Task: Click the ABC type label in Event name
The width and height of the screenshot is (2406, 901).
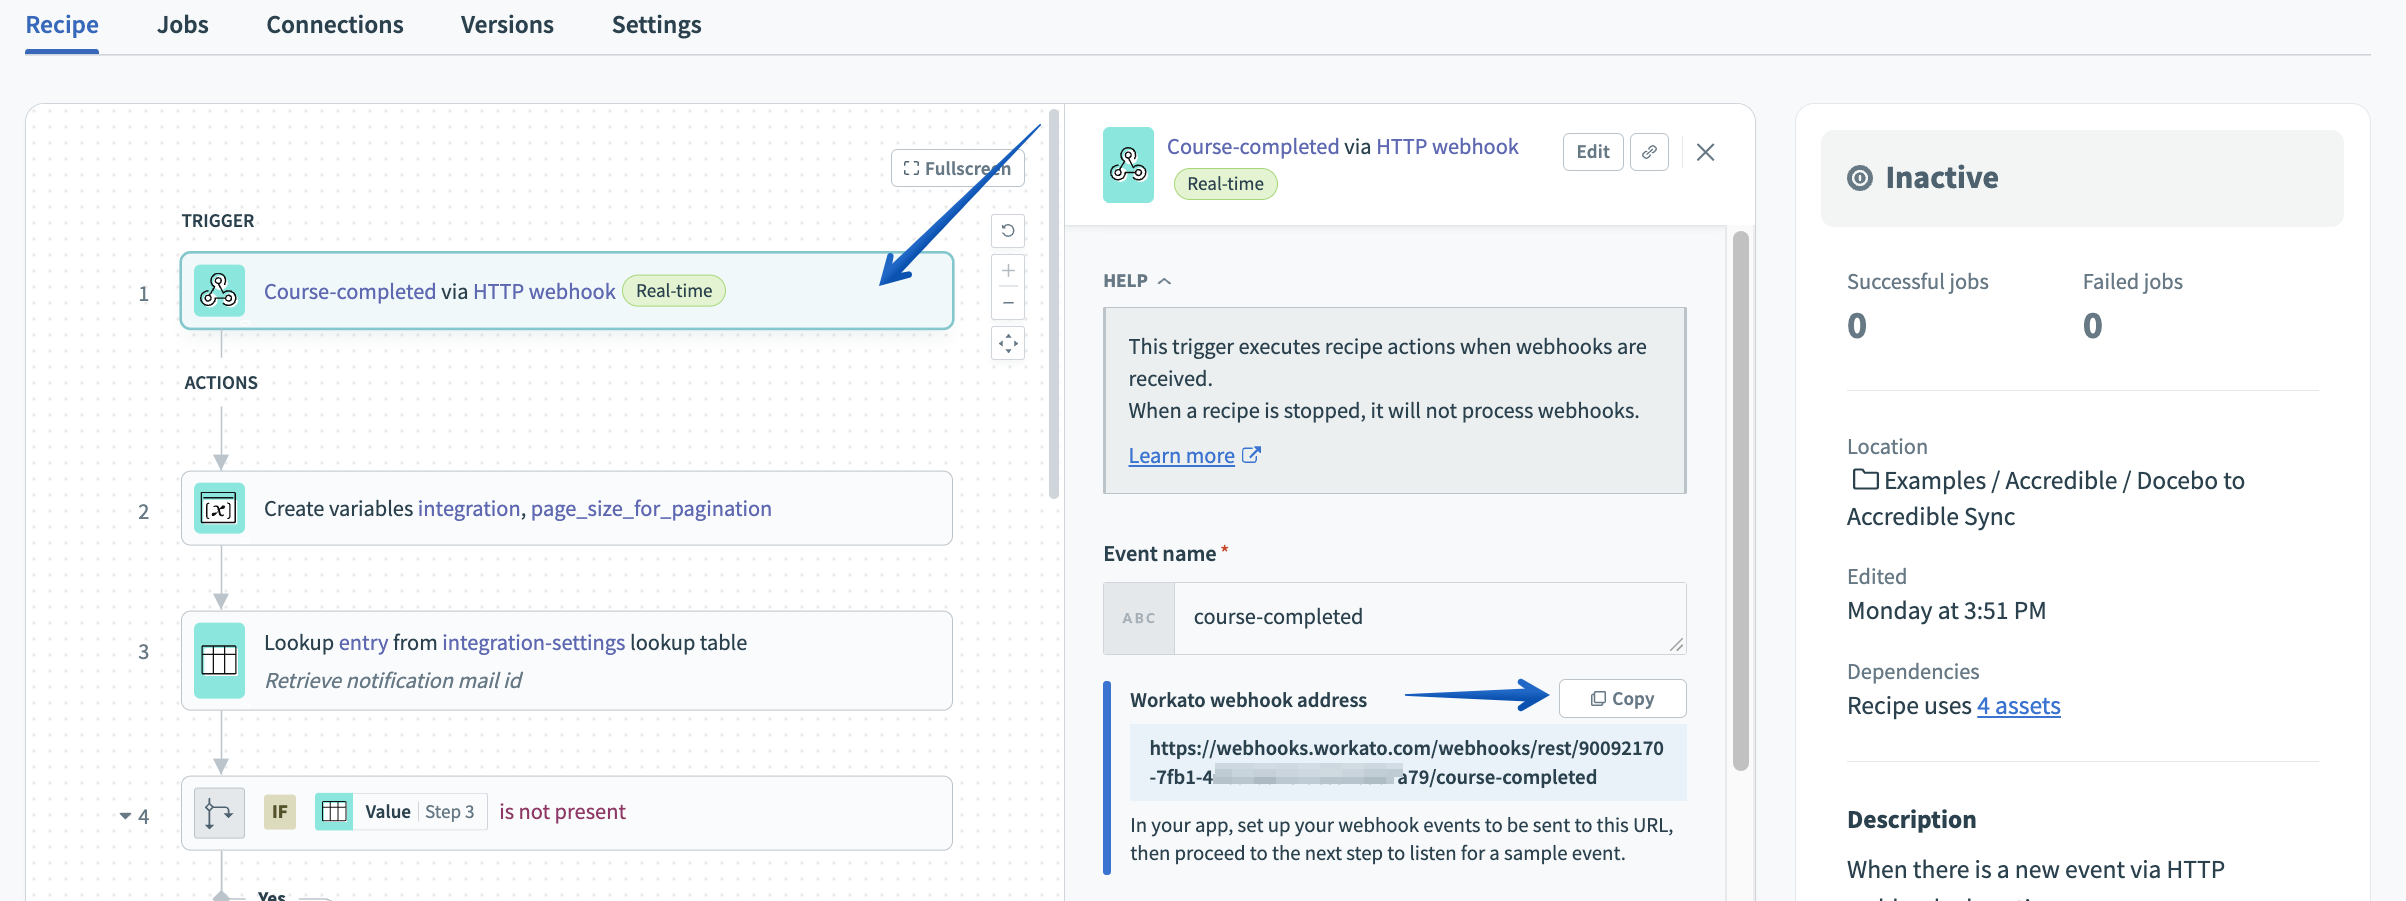Action: click(x=1139, y=618)
